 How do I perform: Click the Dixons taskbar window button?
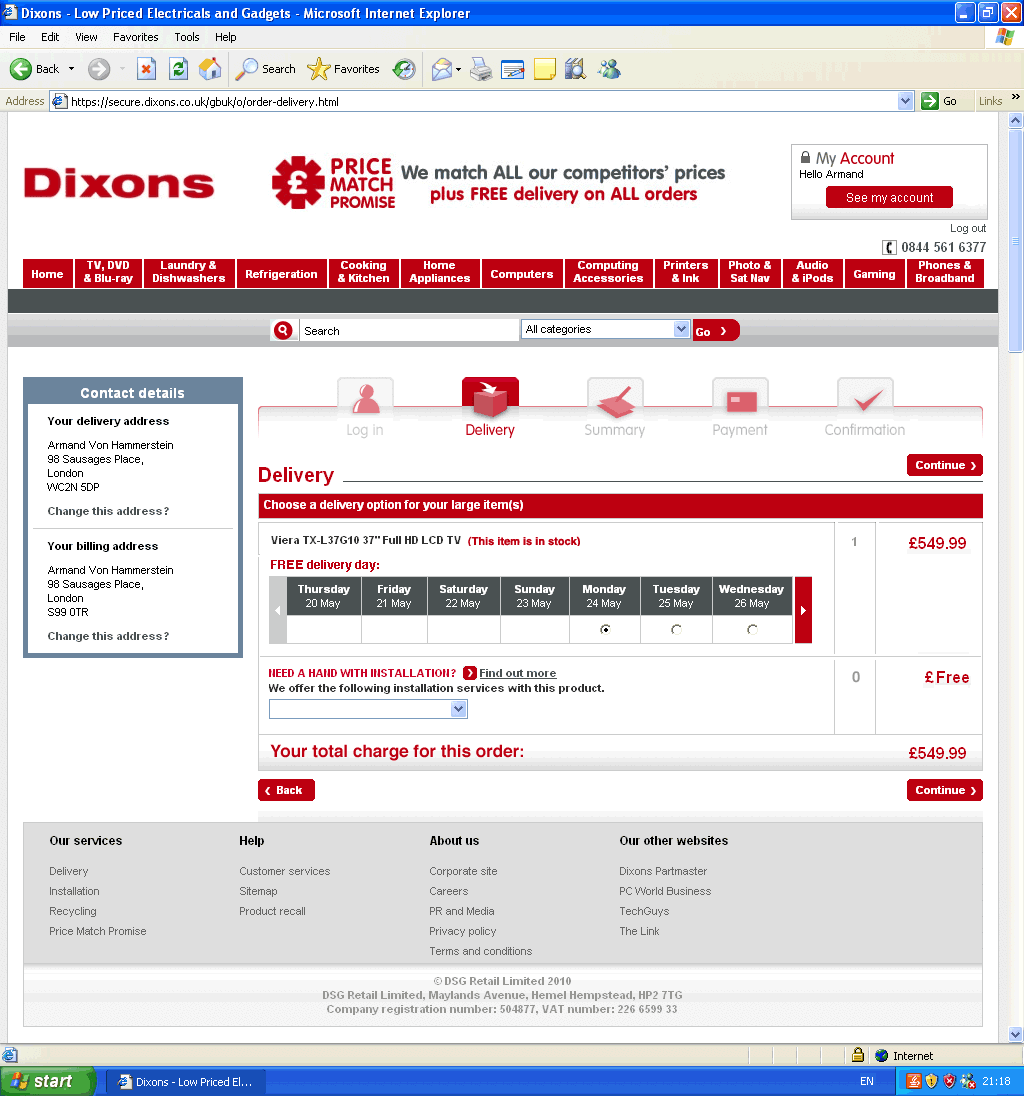tap(186, 1081)
